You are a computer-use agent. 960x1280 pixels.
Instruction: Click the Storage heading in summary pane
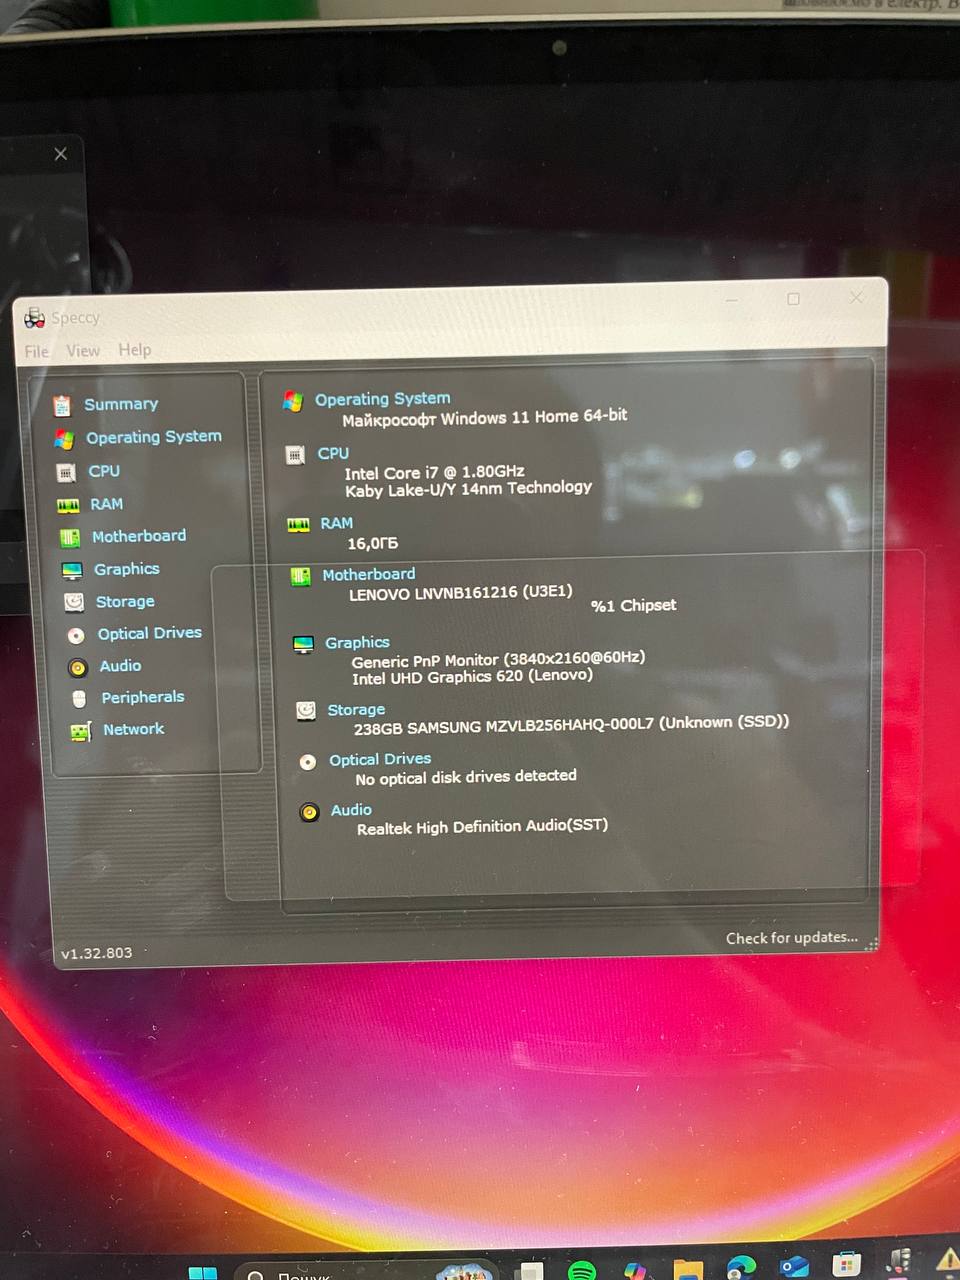pos(356,710)
